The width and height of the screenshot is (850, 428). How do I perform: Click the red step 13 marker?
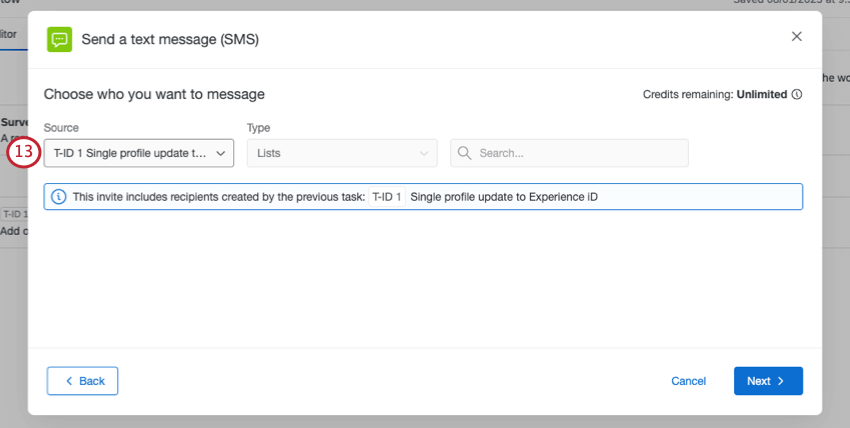[25, 153]
